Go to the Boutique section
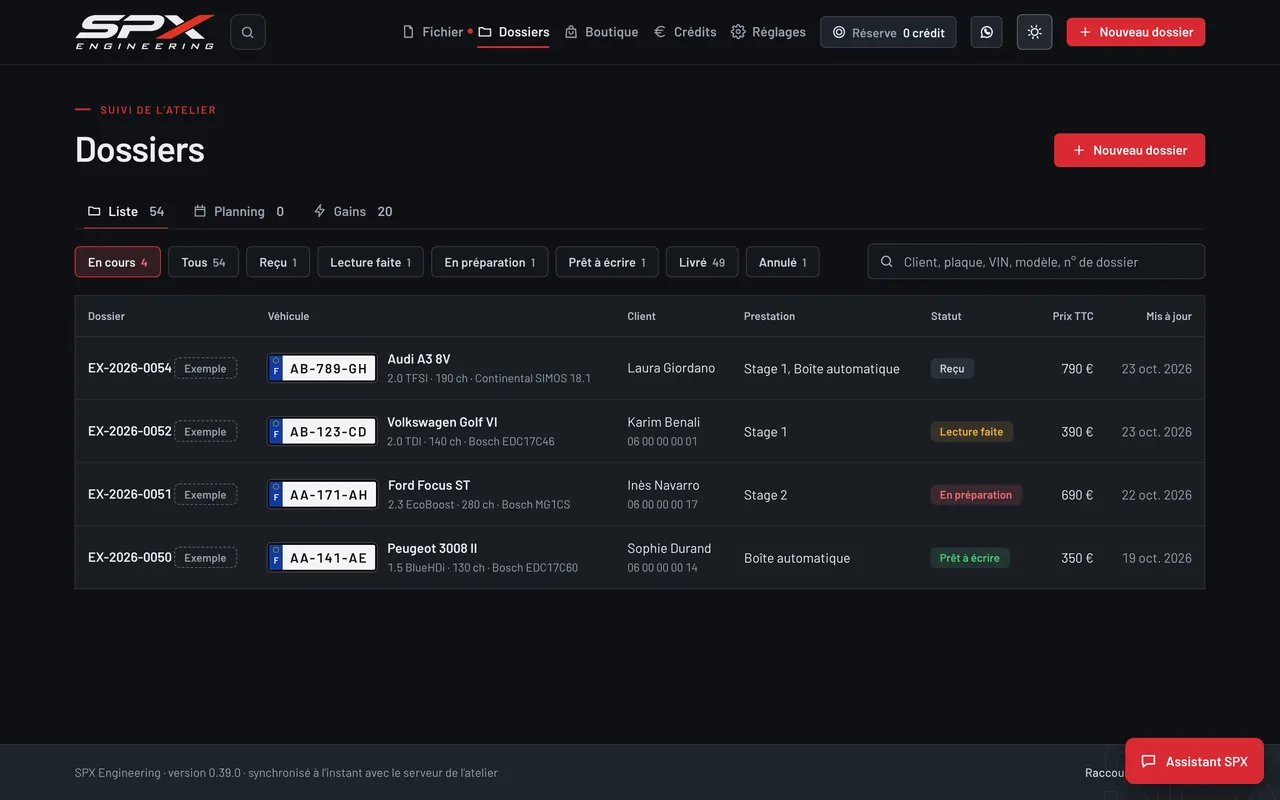 [x=601, y=32]
